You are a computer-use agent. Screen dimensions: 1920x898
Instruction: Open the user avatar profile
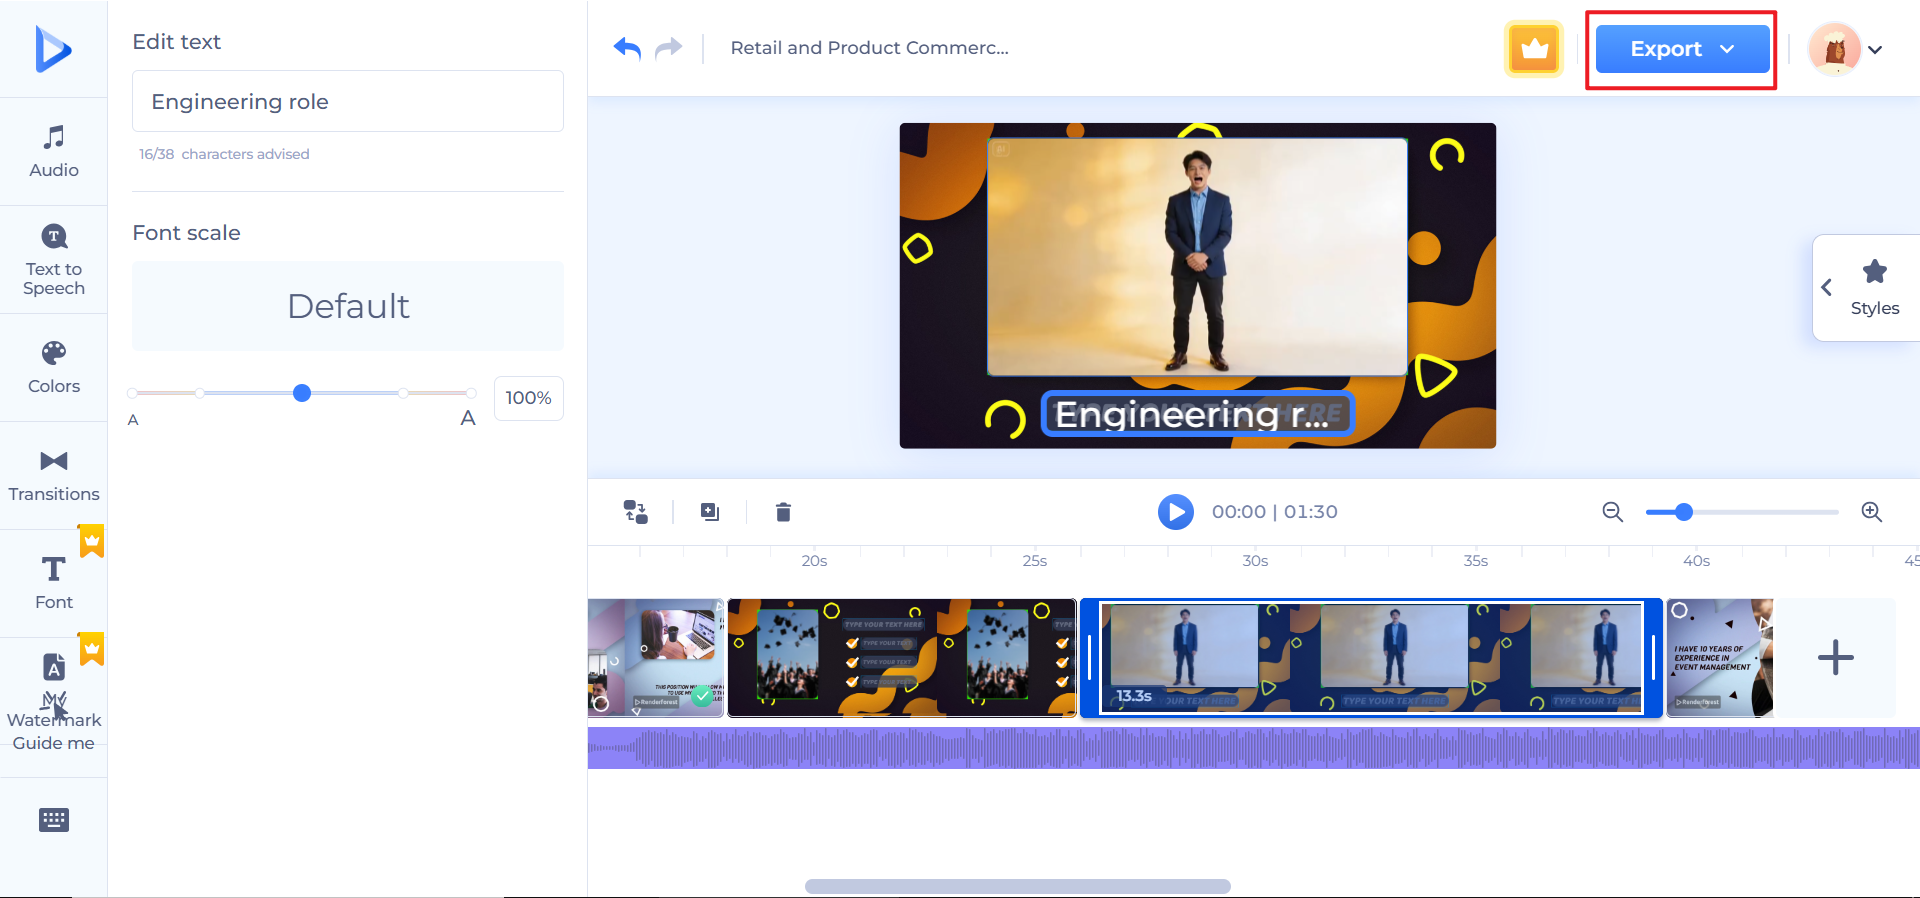[1835, 48]
